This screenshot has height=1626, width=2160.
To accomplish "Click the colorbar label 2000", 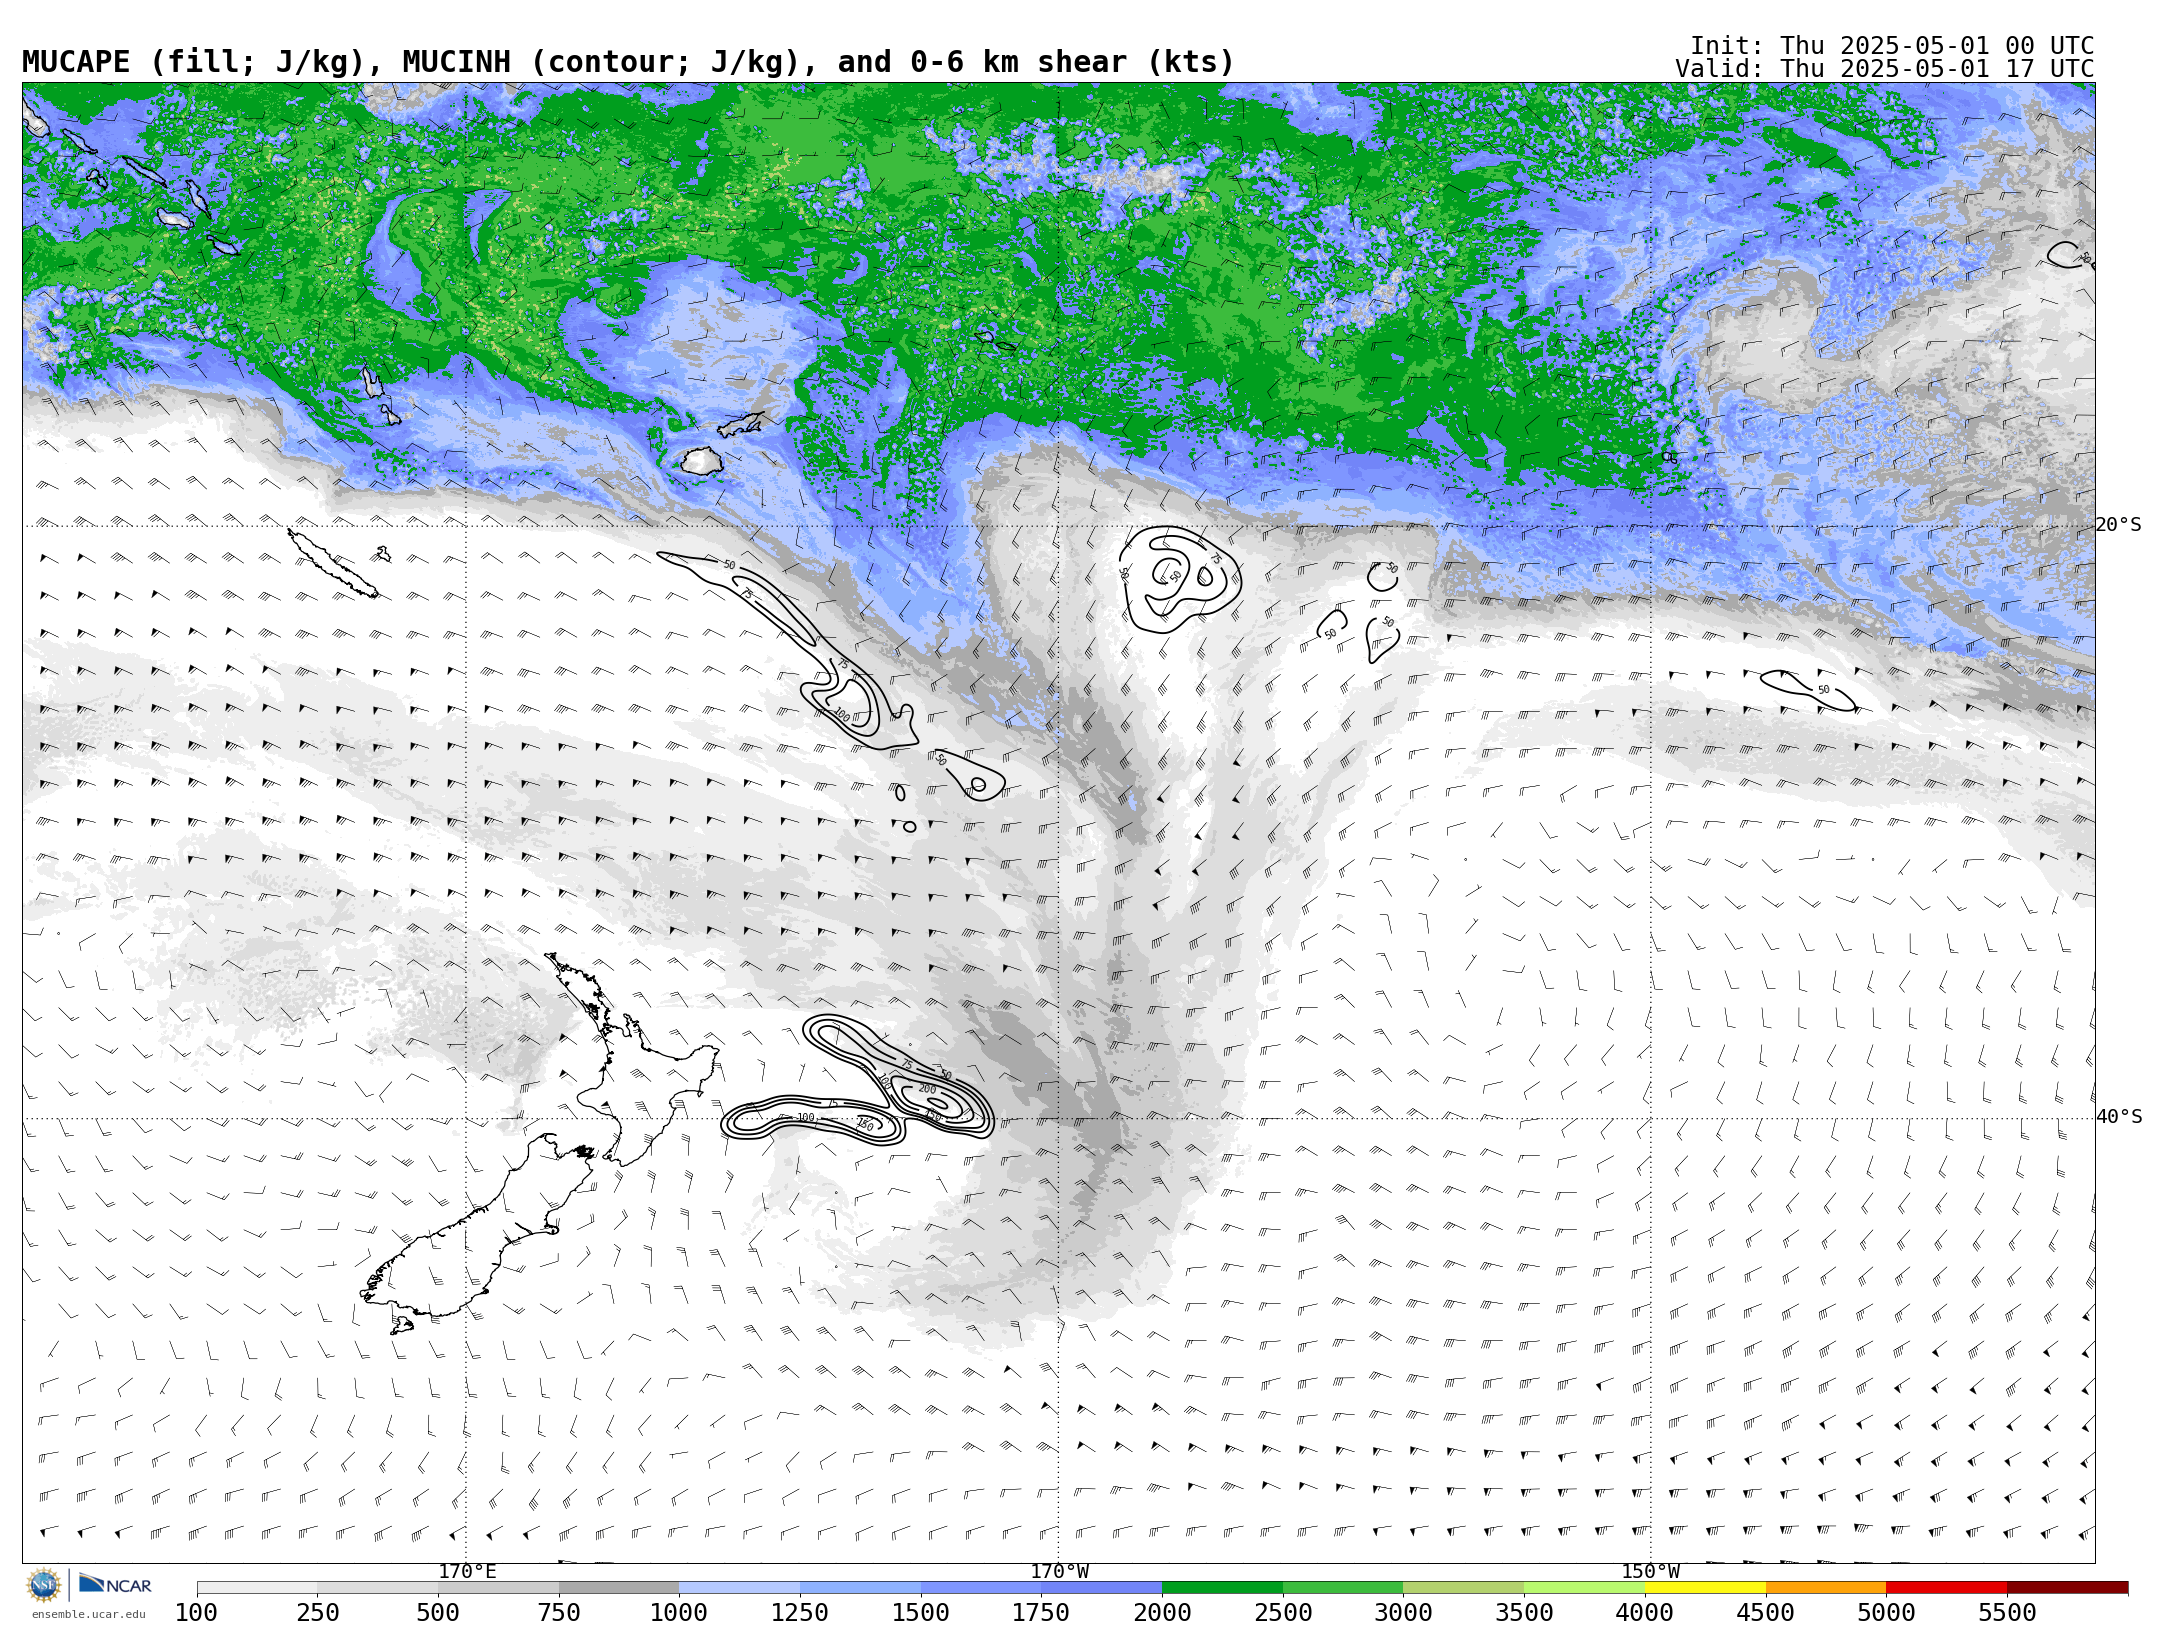I will pos(1162,1613).
